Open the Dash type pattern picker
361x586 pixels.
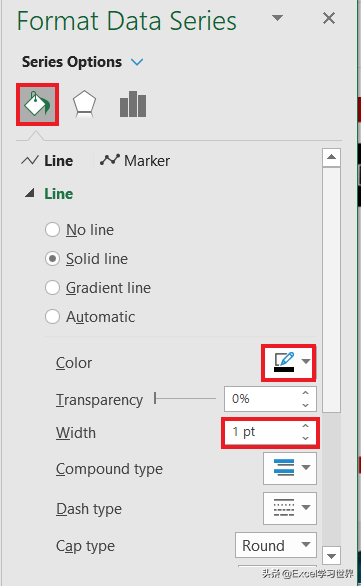click(290, 508)
